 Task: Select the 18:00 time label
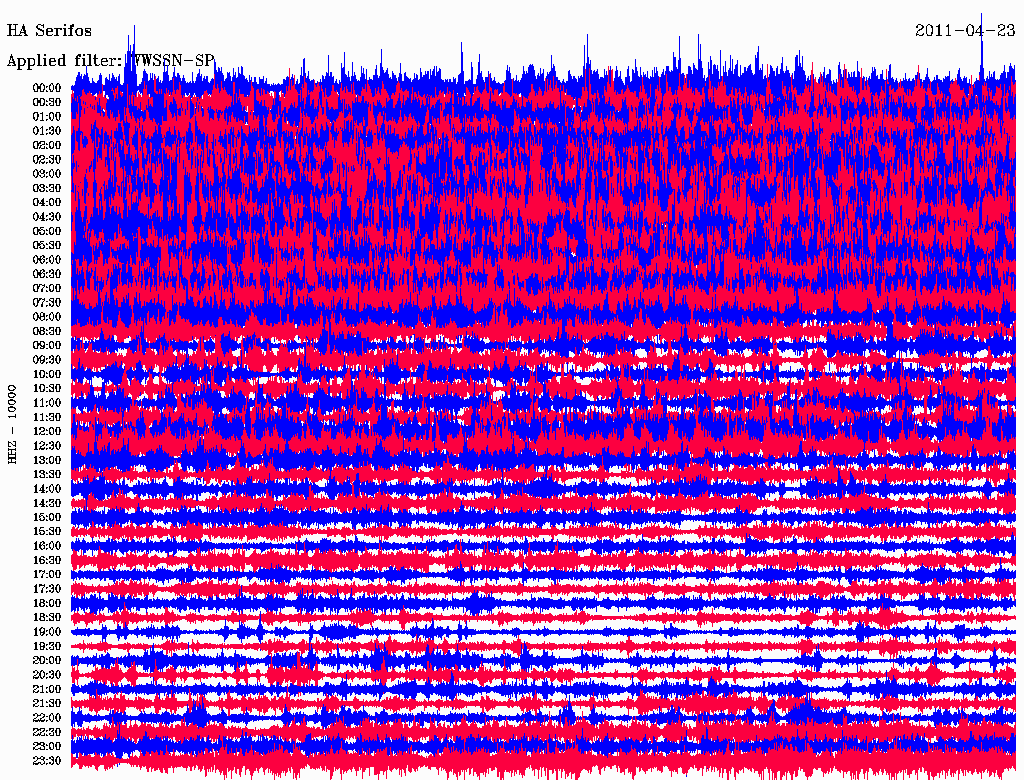pyautogui.click(x=47, y=603)
